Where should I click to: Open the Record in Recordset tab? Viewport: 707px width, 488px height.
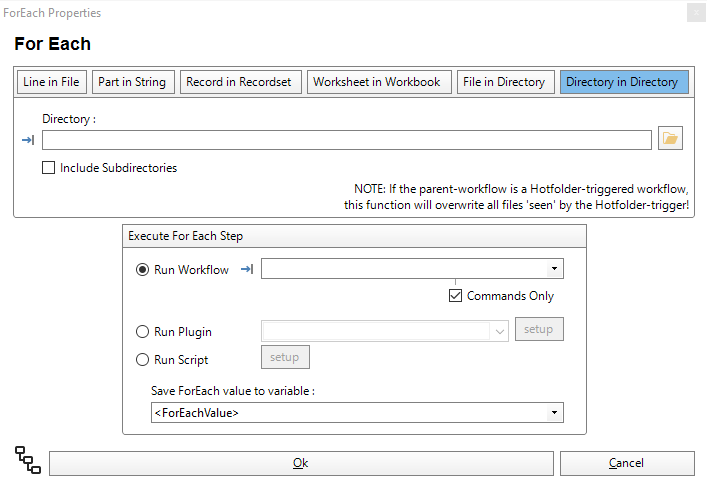point(239,82)
